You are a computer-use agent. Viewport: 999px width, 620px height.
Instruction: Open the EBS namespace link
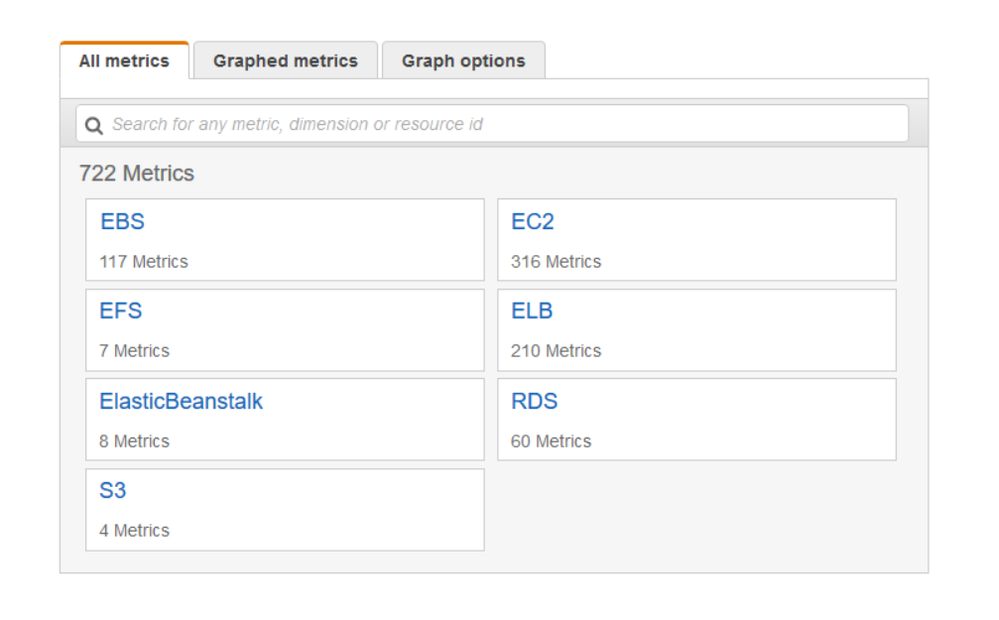coord(122,222)
